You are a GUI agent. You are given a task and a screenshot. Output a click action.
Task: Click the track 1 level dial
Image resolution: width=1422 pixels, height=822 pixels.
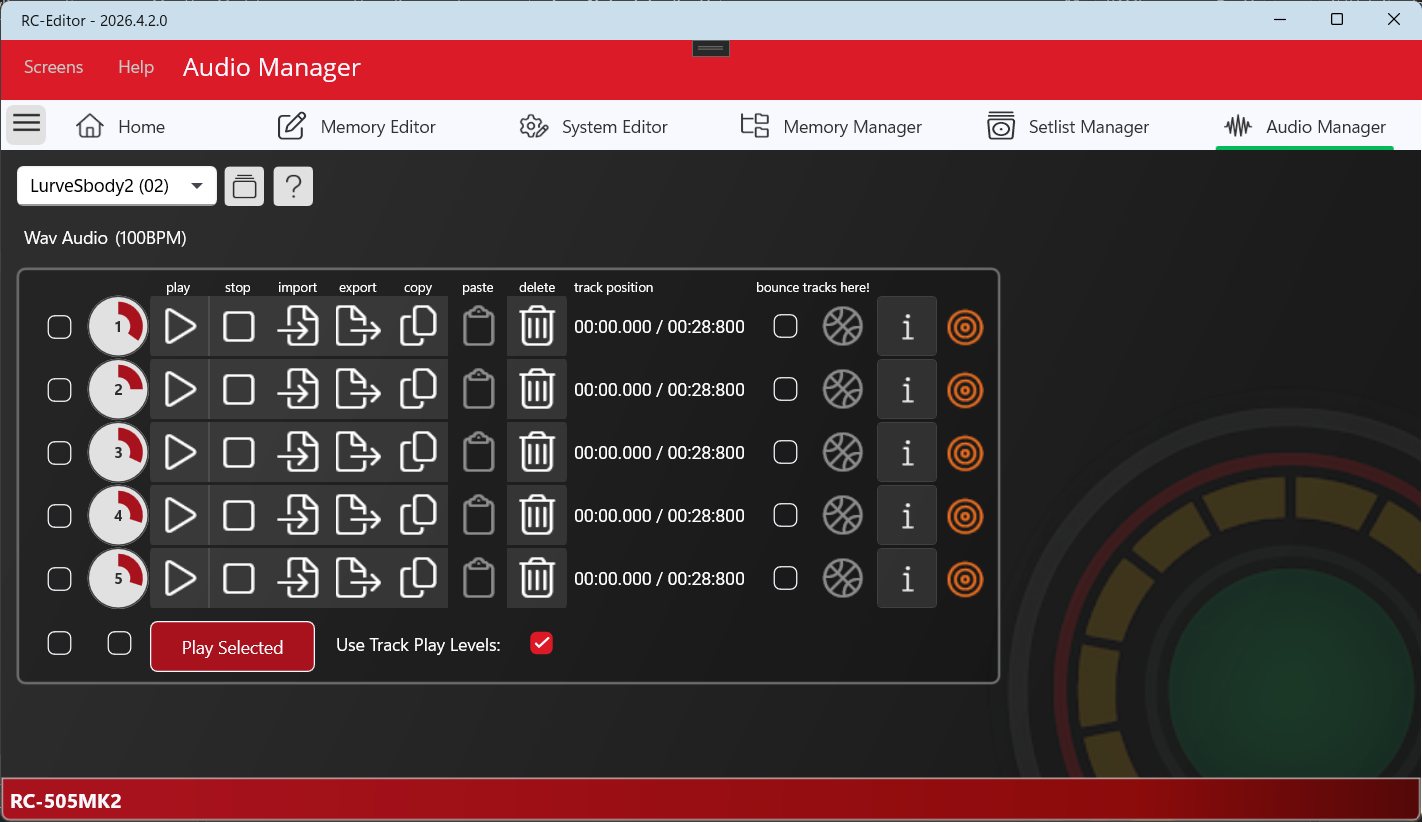[x=118, y=326]
